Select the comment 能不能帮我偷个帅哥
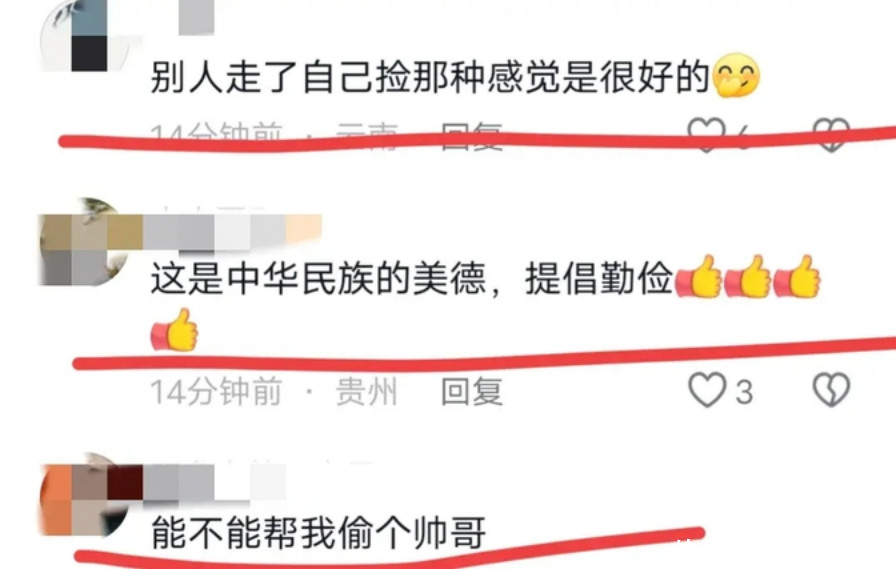The image size is (896, 570). click(318, 532)
